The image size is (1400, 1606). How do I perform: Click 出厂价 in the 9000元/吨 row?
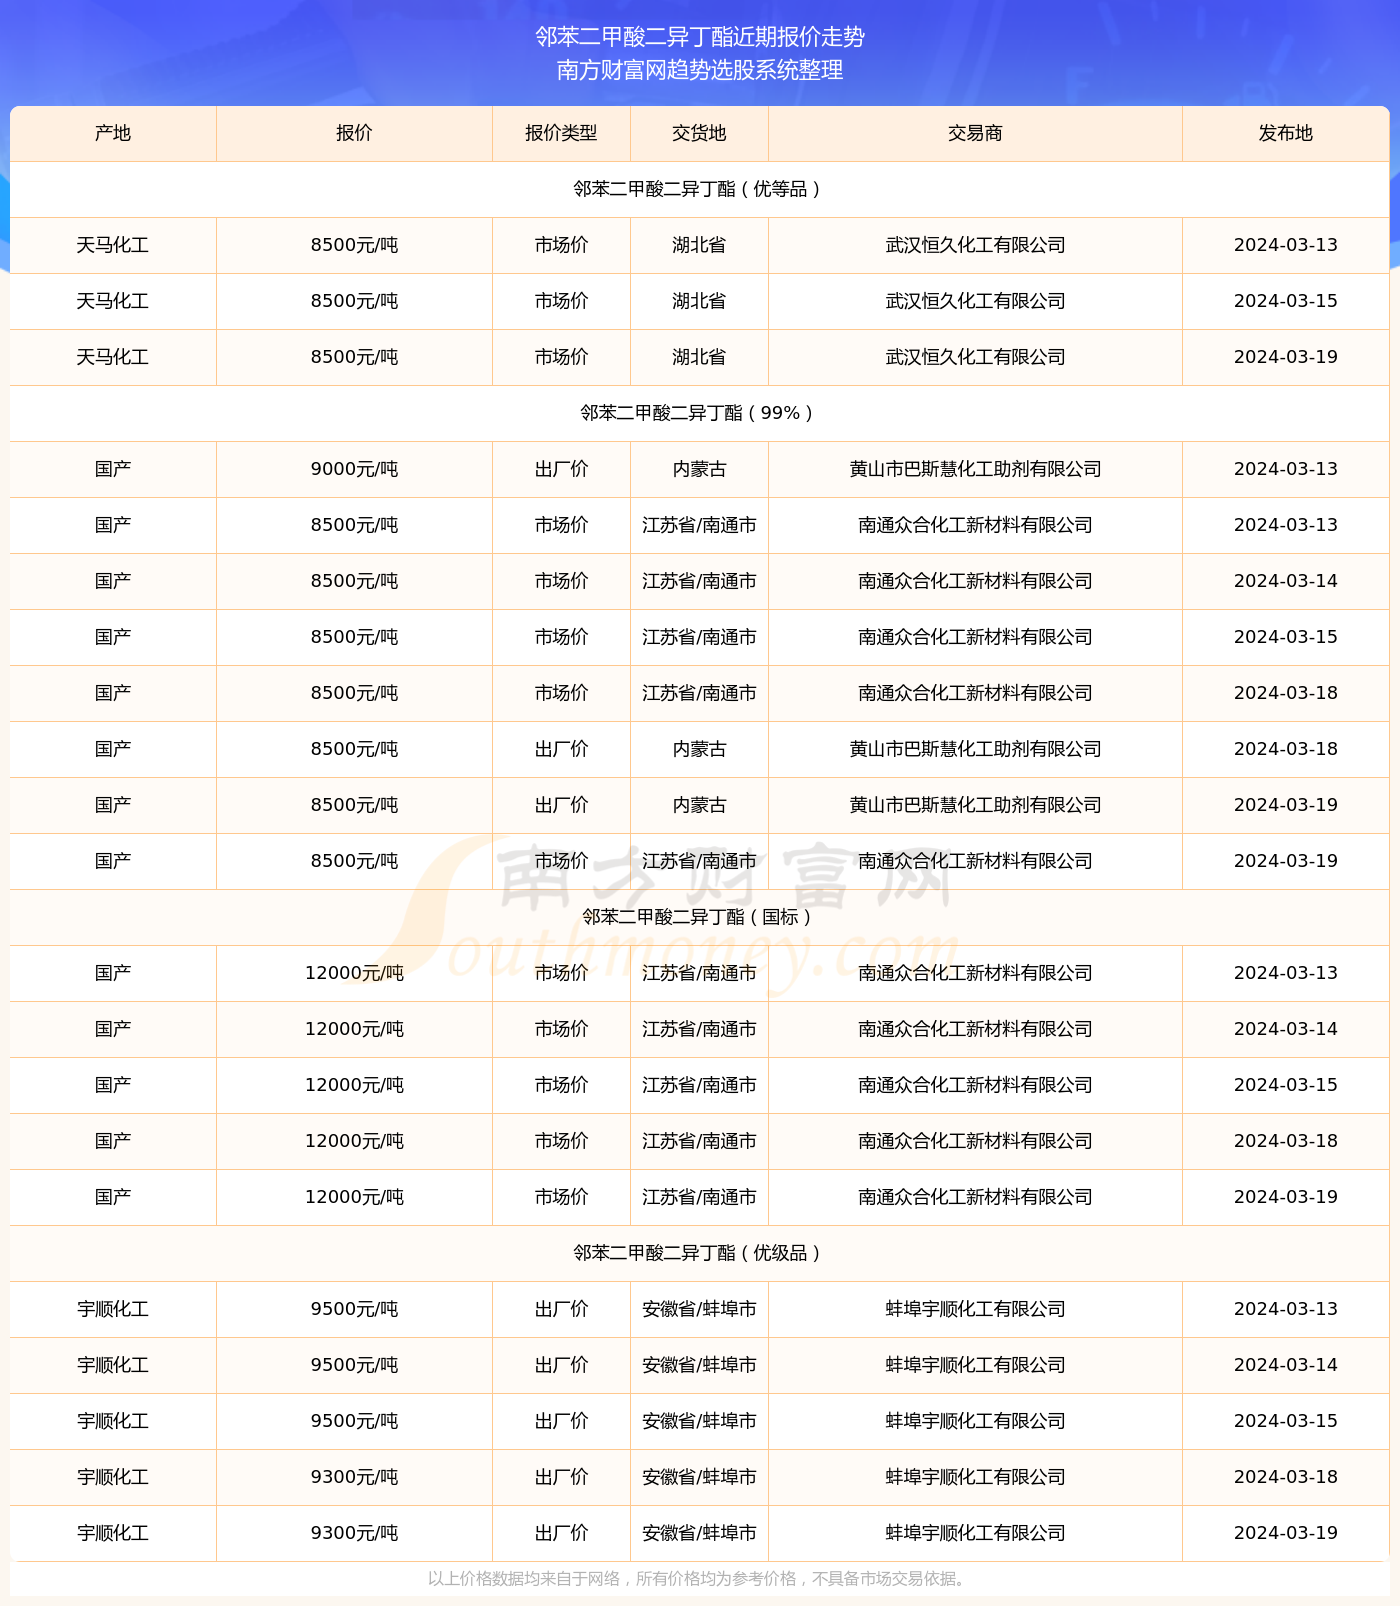pos(561,469)
